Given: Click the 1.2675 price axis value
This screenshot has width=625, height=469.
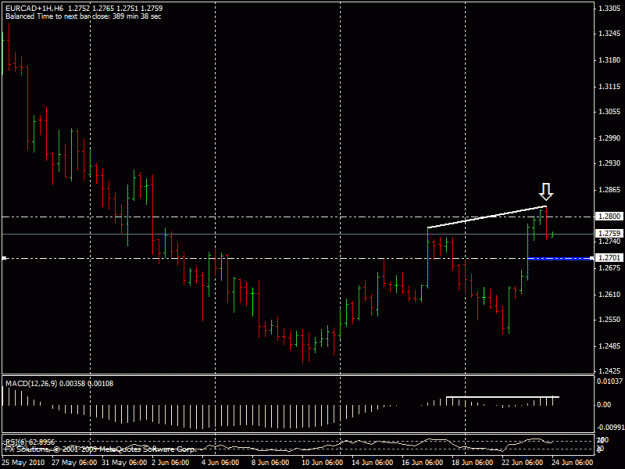Looking at the screenshot, I should coord(609,268).
